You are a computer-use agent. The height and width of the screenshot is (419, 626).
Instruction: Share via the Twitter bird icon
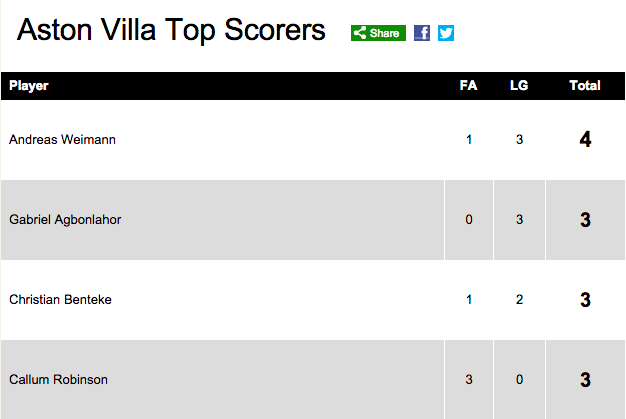[446, 33]
